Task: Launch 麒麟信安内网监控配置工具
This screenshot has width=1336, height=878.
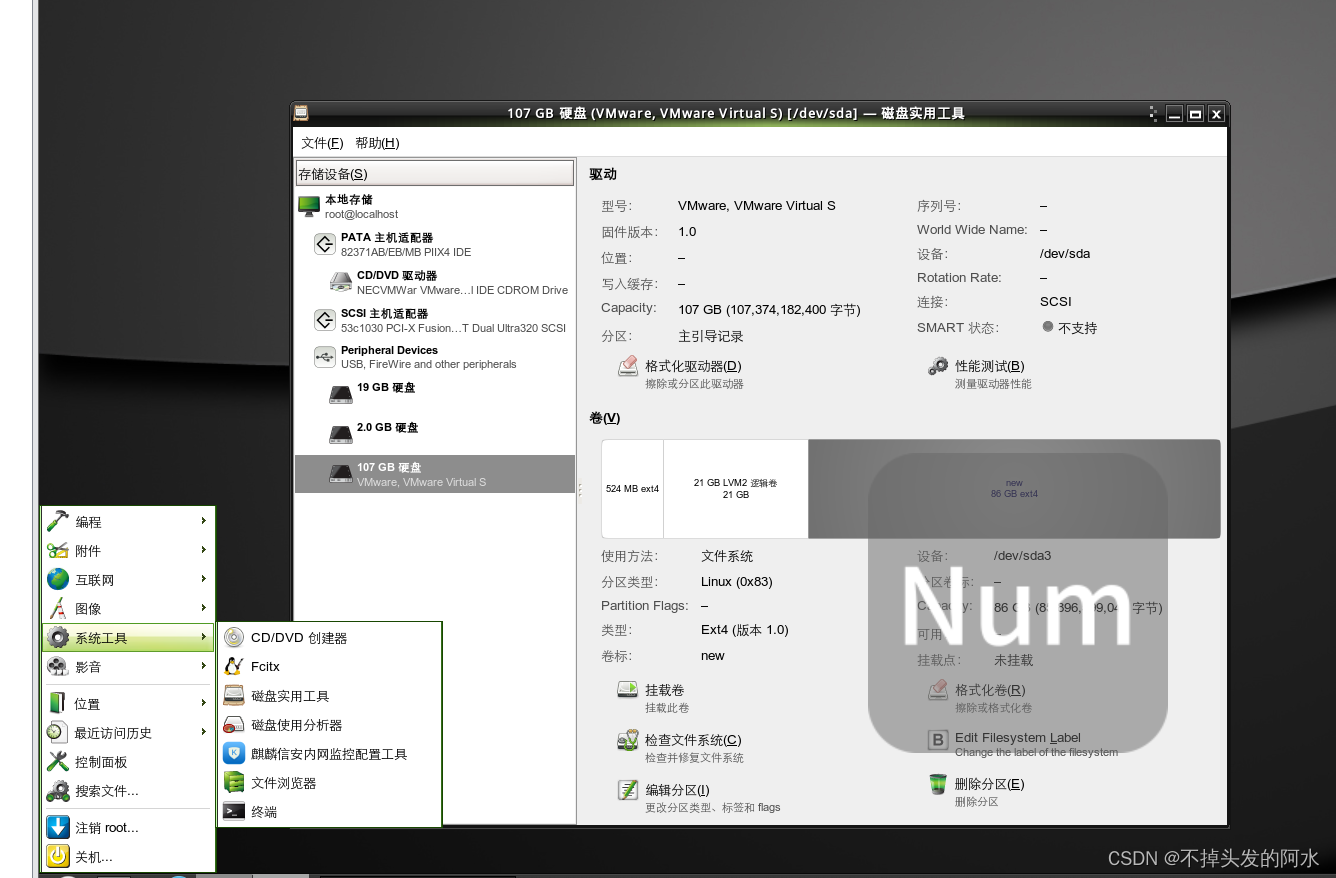Action: click(330, 754)
